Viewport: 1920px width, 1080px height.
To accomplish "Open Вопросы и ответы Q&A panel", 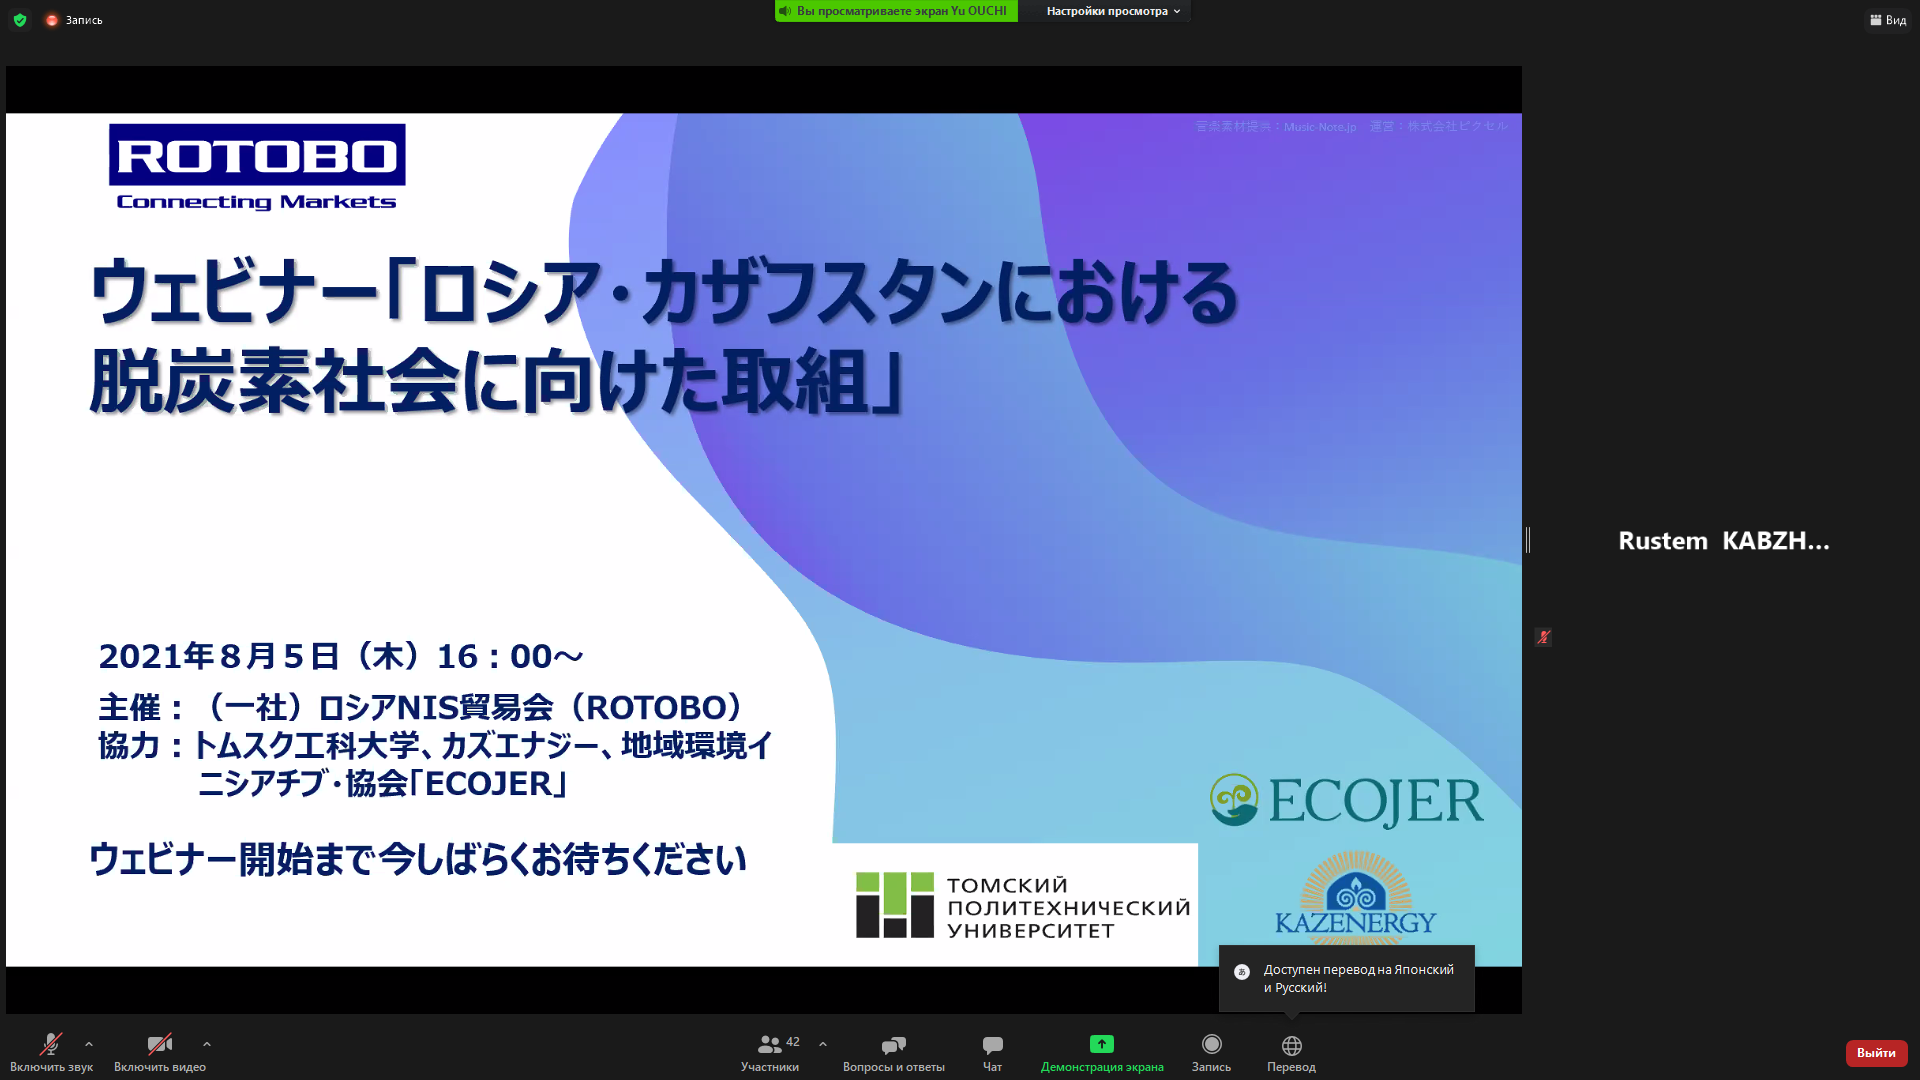I will tap(893, 1052).
